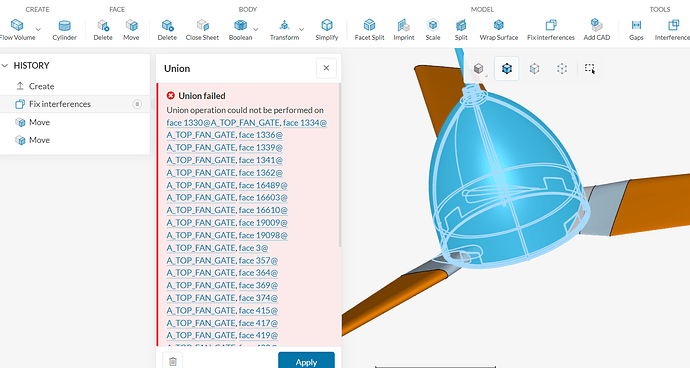Open the Interference tool
The height and width of the screenshot is (368, 690).
point(672,29)
